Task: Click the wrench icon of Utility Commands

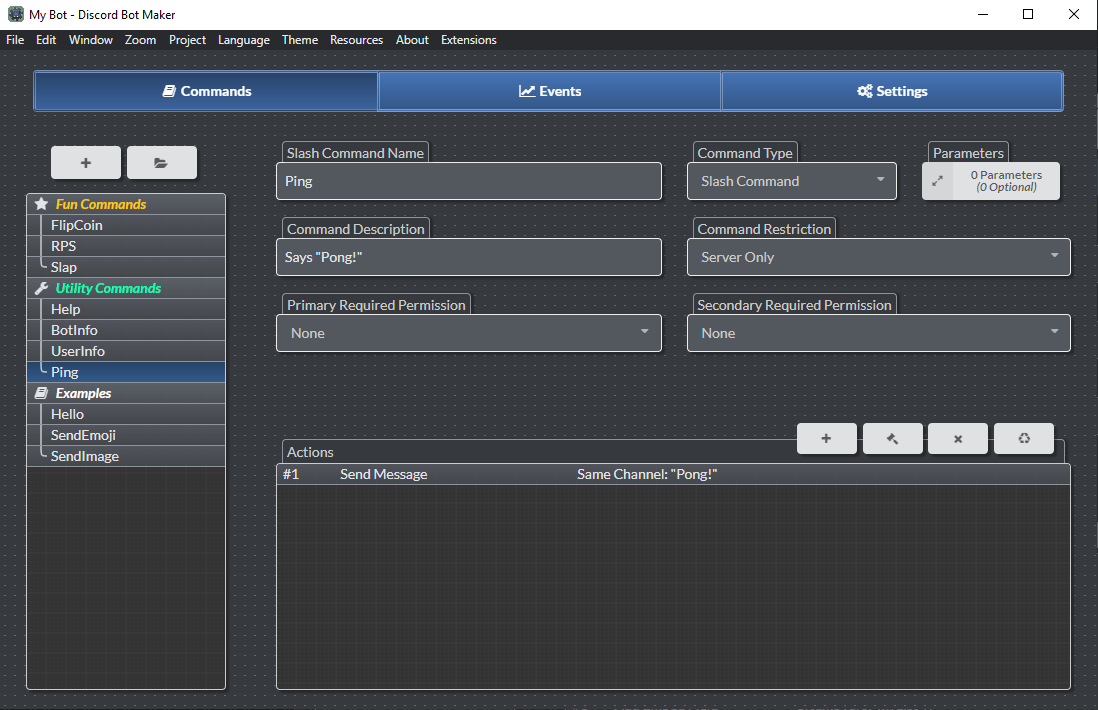Action: point(41,288)
